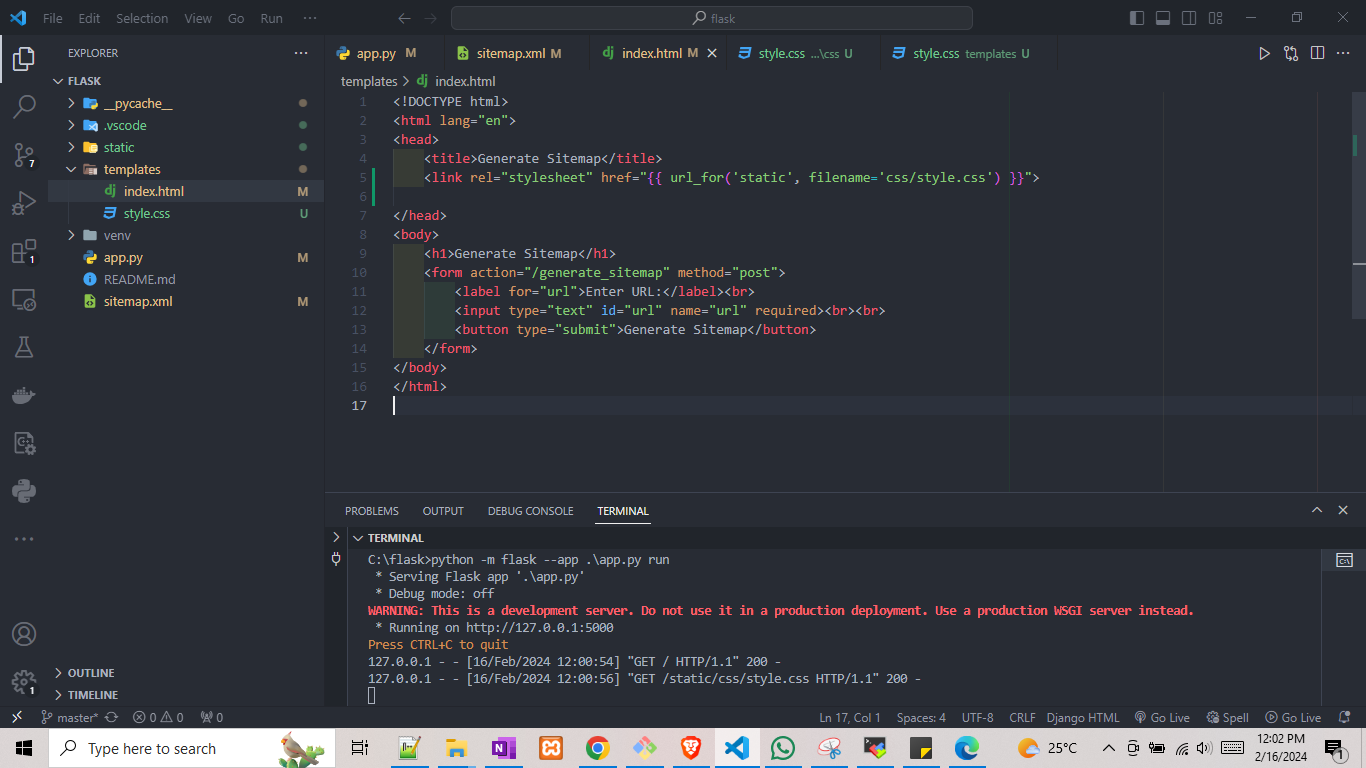Open notifications bell in status bar

(x=1343, y=717)
